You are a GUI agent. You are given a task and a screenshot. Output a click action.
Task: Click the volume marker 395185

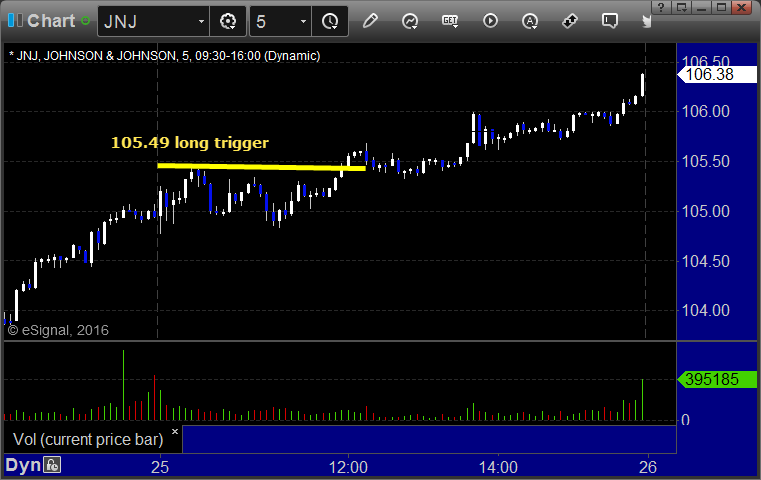pos(717,379)
